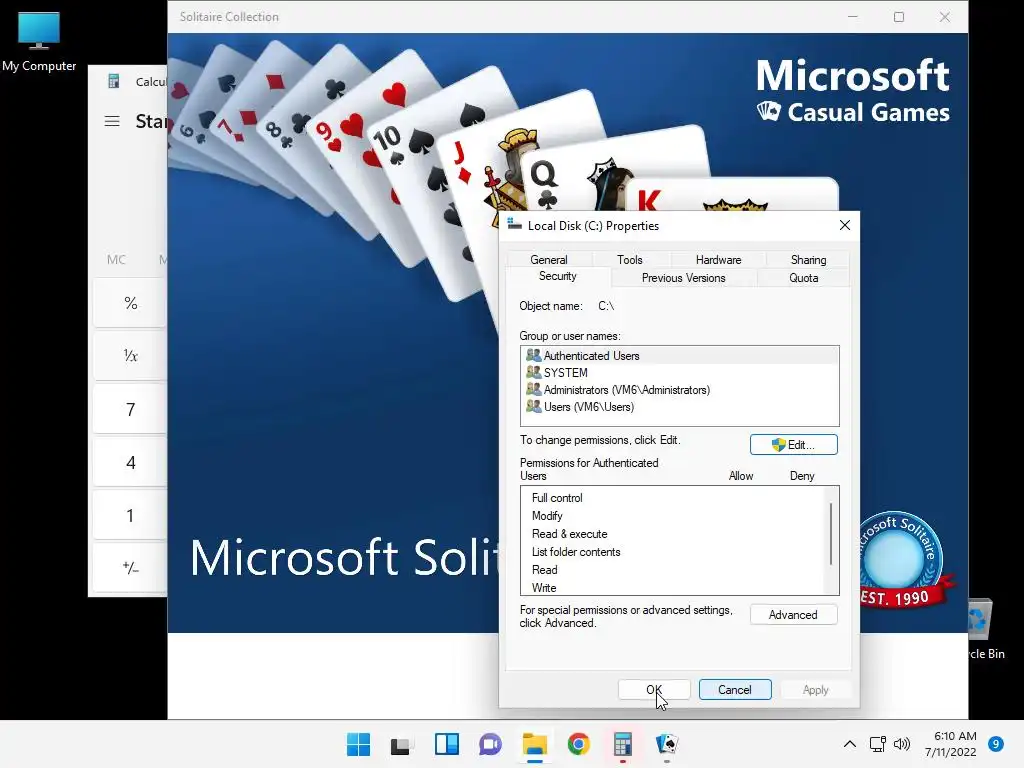Switch to the Tools tab

click(x=630, y=259)
